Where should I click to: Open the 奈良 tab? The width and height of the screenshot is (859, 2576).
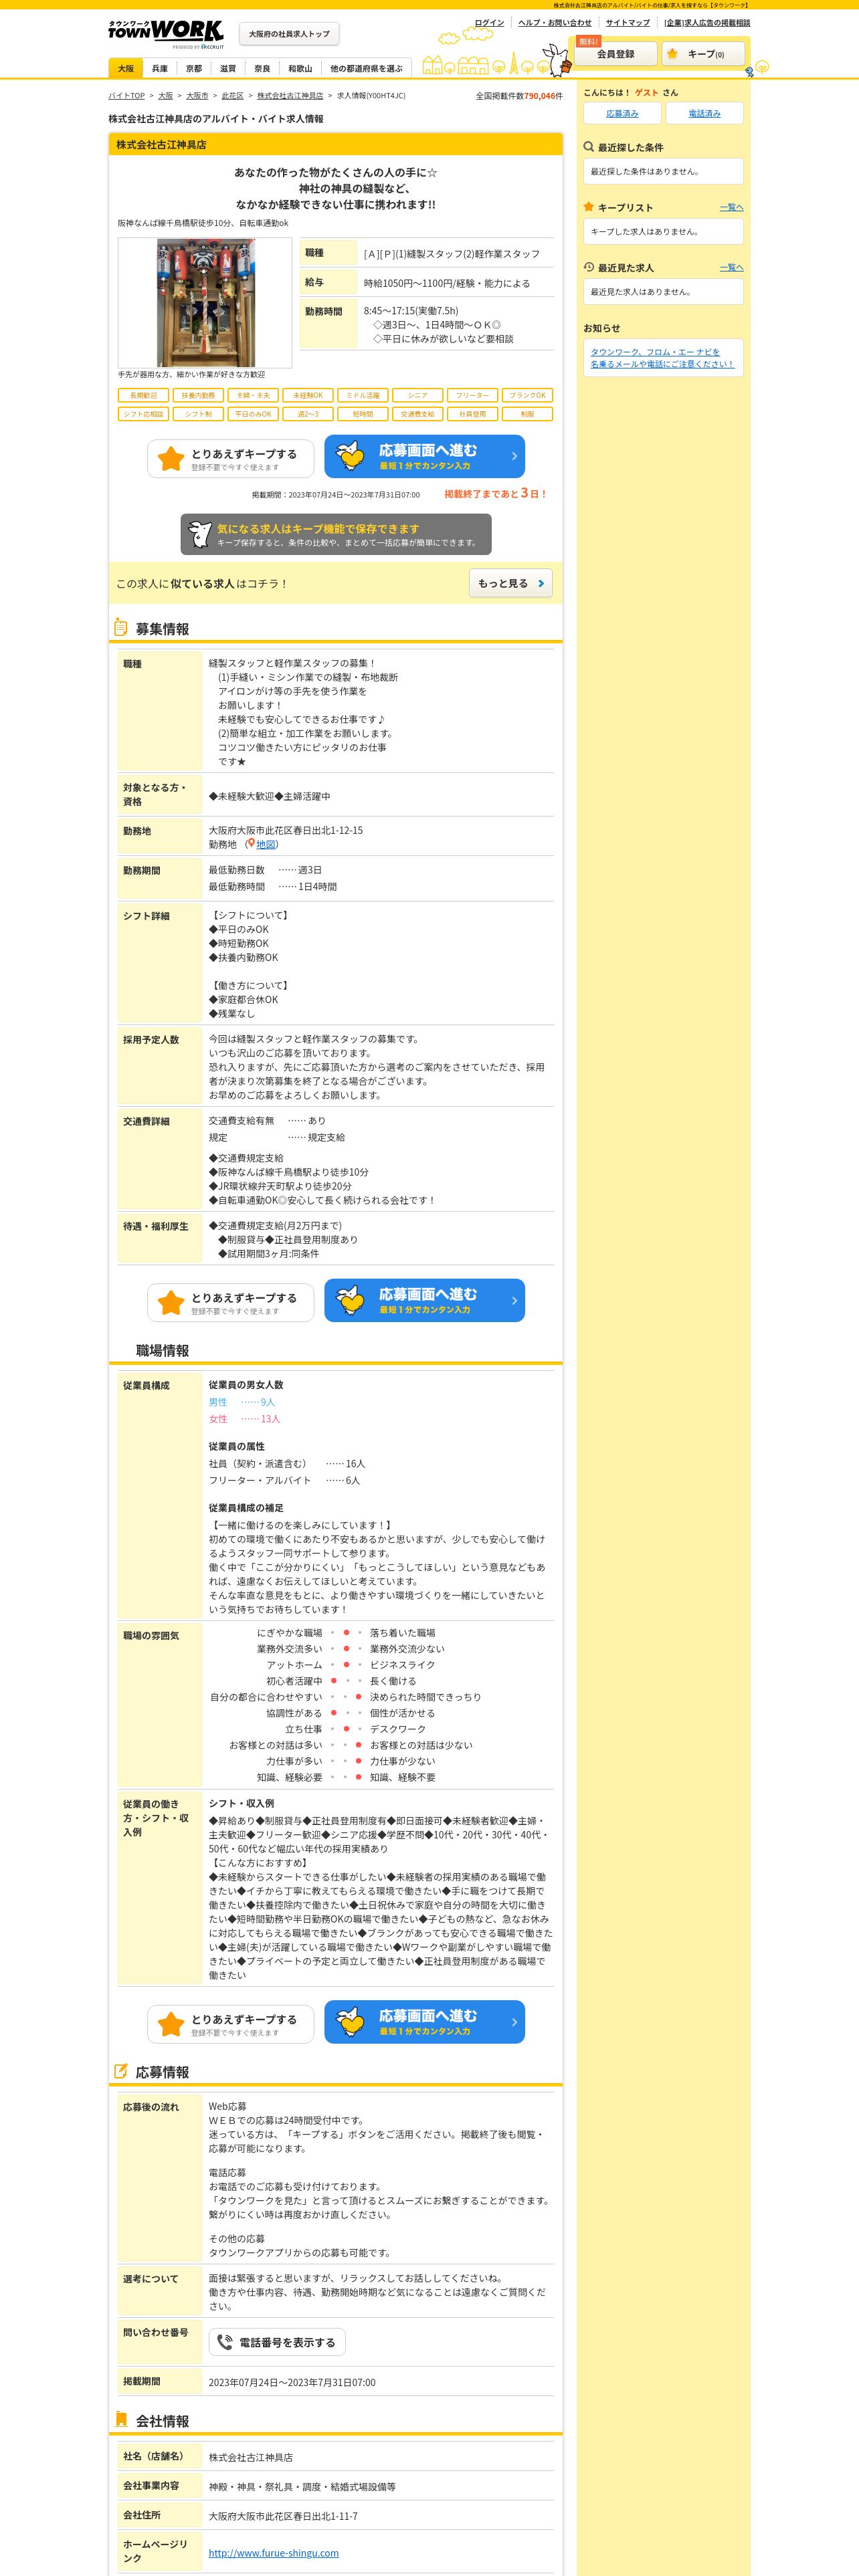tap(262, 69)
